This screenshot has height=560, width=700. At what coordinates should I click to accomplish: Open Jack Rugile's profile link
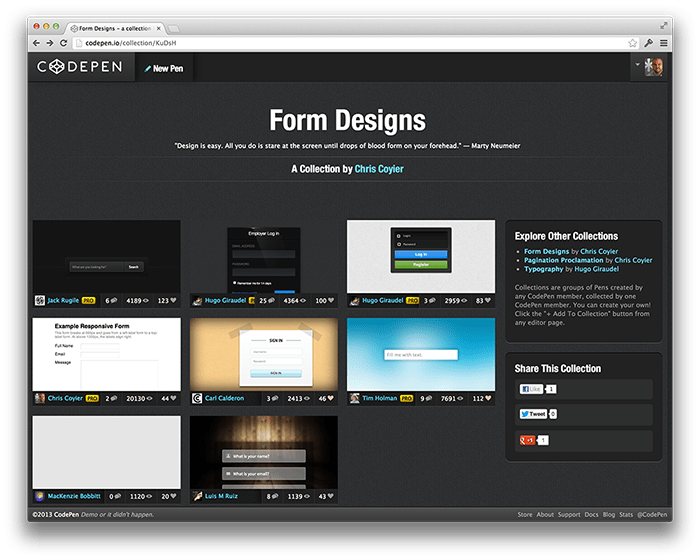(63, 301)
